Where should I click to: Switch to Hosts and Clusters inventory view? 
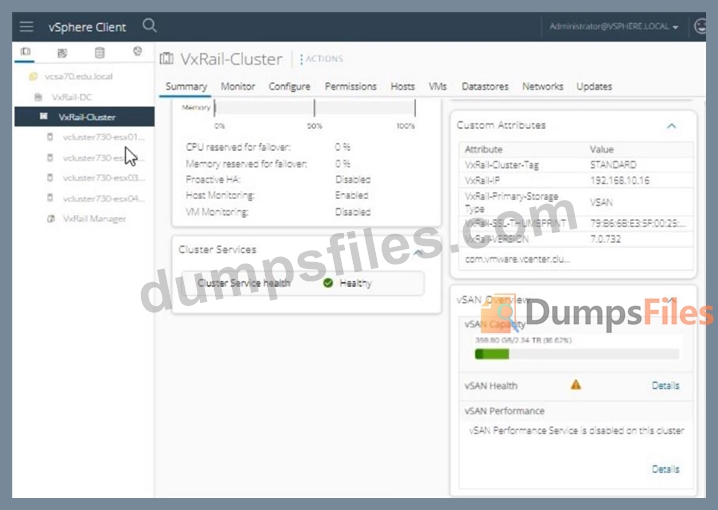25,52
